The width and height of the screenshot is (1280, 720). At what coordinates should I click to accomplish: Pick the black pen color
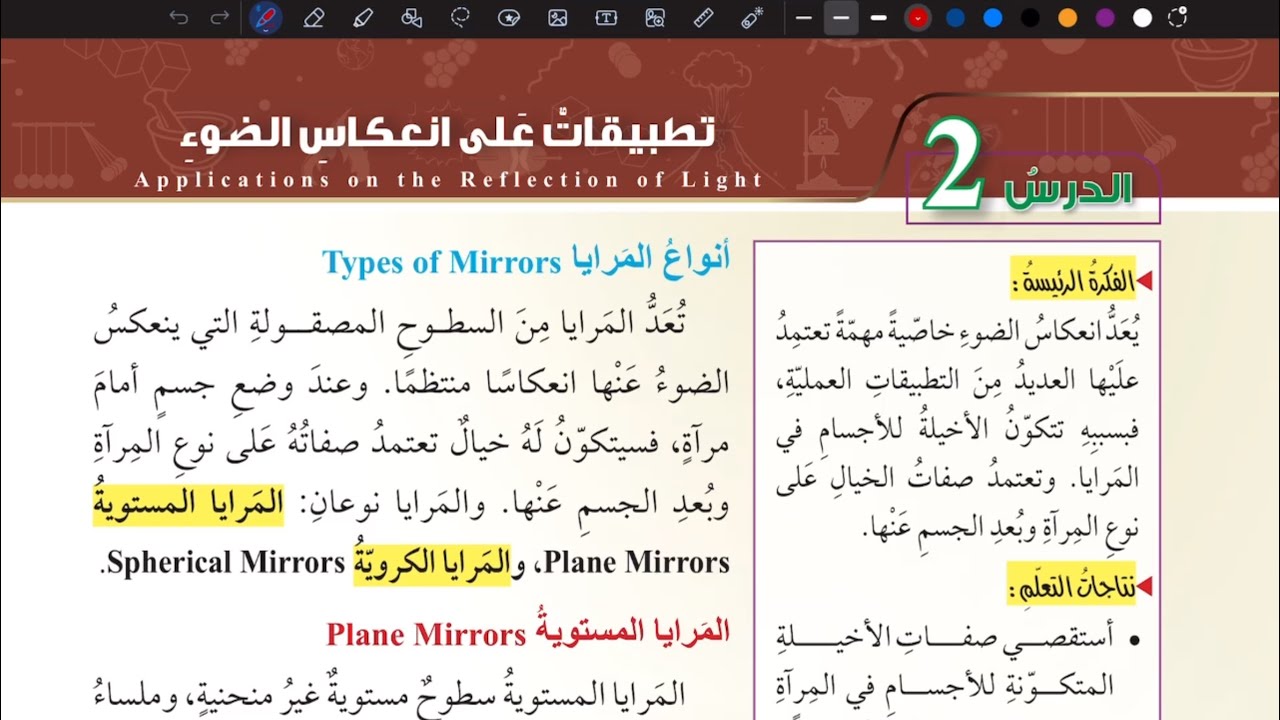coord(1030,18)
